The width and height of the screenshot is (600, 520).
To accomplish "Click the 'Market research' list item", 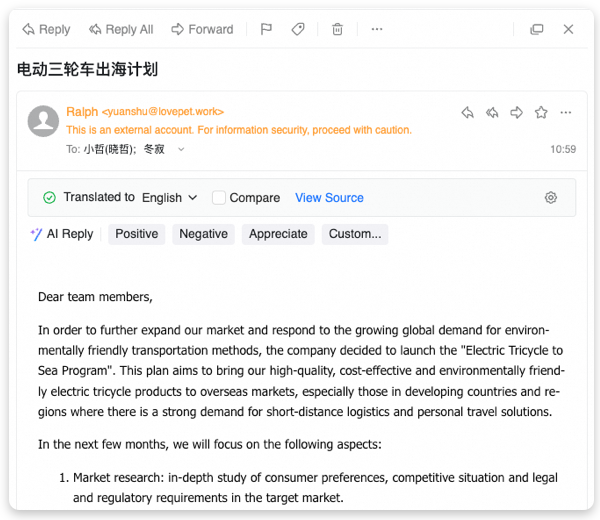I will (308, 488).
